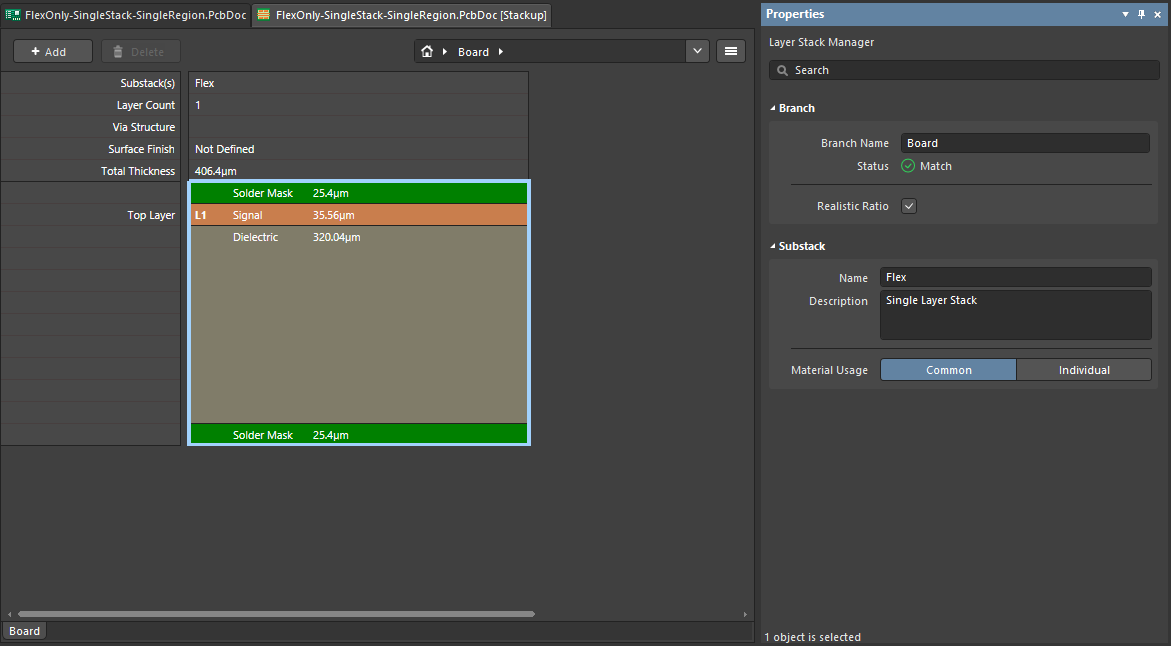Select the orange L1 Signal layer

[358, 215]
